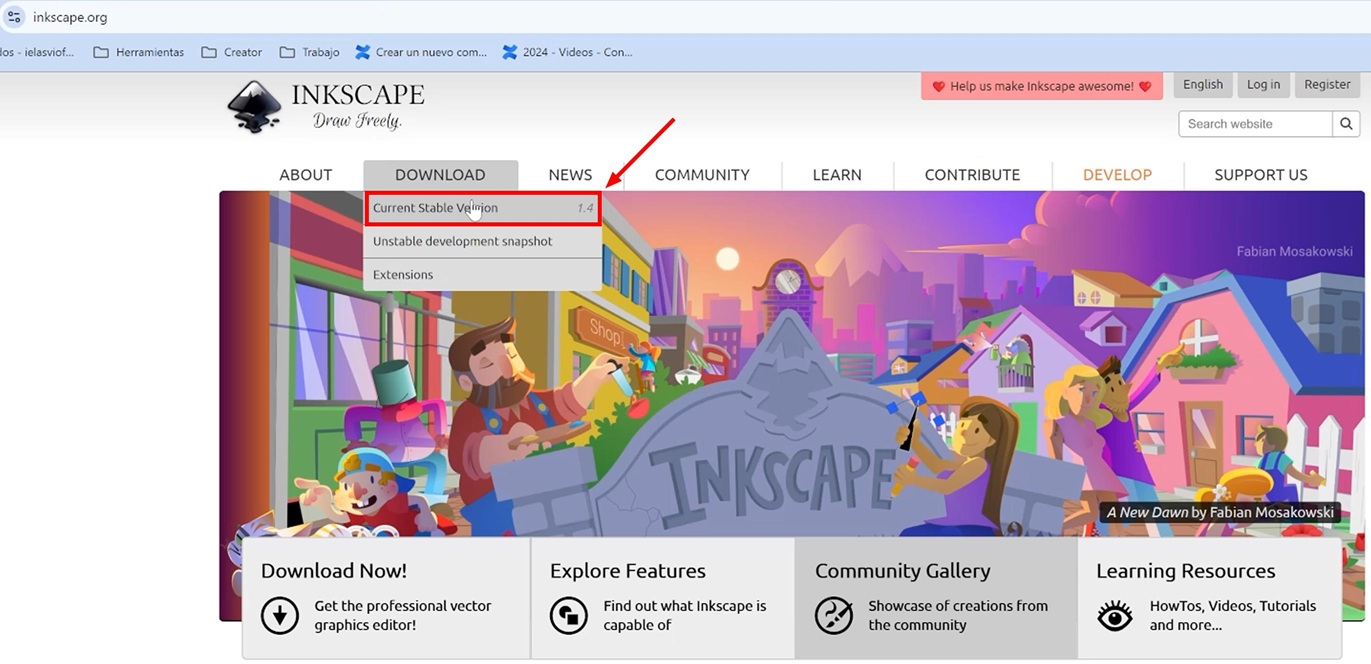Click the magnifier search icon

[1346, 123]
